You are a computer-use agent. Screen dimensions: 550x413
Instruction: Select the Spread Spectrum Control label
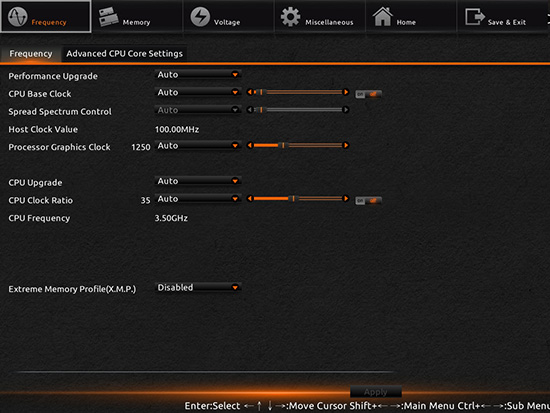point(60,112)
